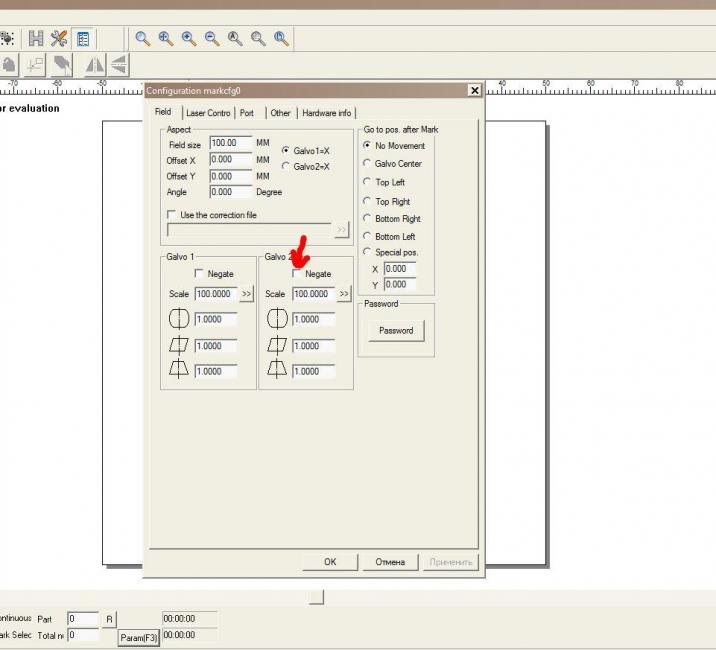Expand Galvo 2 scale >> button
Image resolution: width=716 pixels, height=650 pixels.
[x=344, y=294]
